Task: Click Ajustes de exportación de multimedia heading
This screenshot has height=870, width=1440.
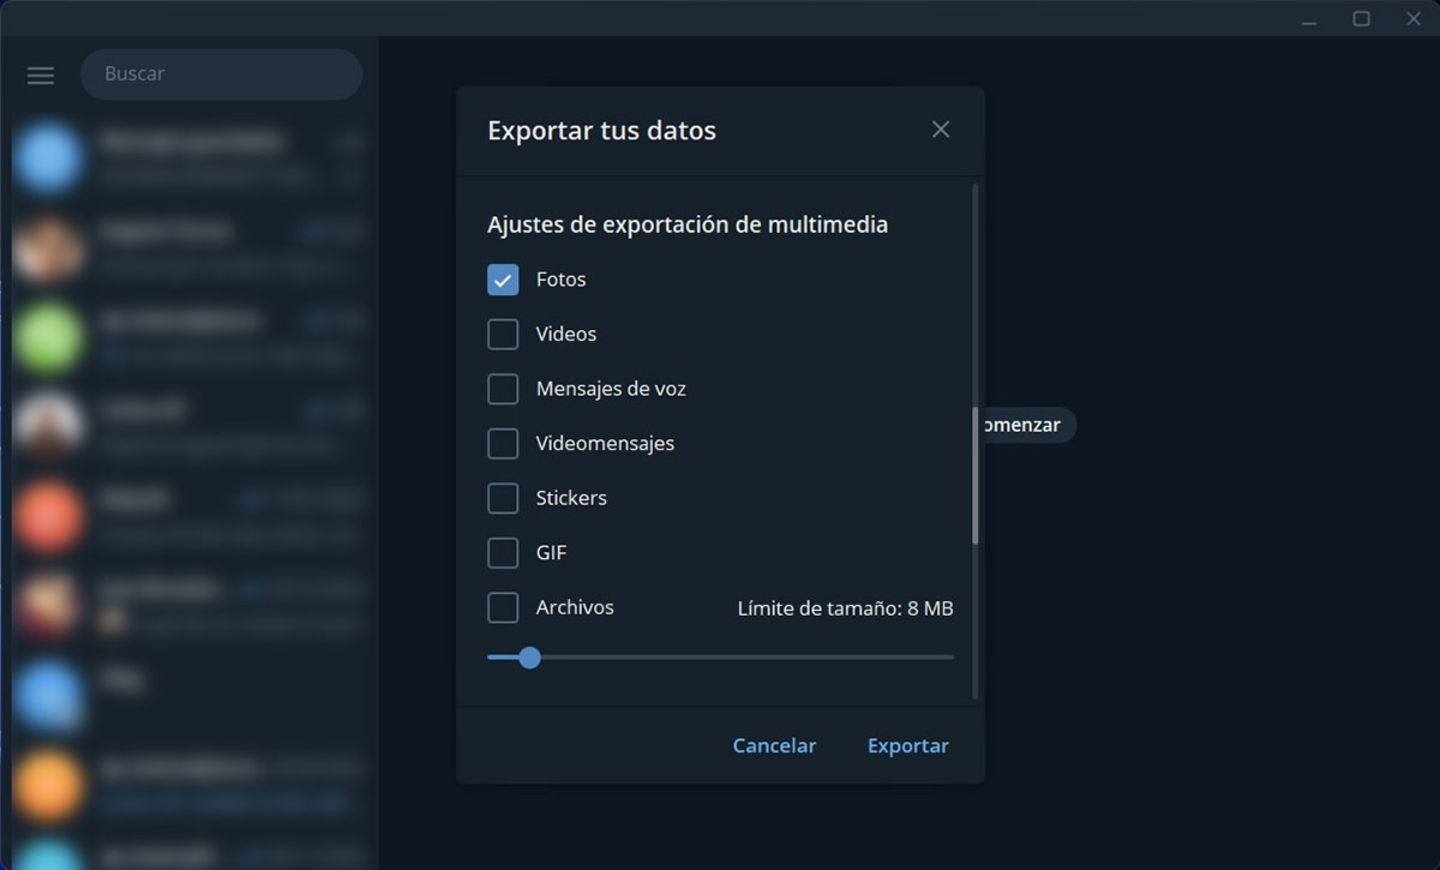Action: 687,225
